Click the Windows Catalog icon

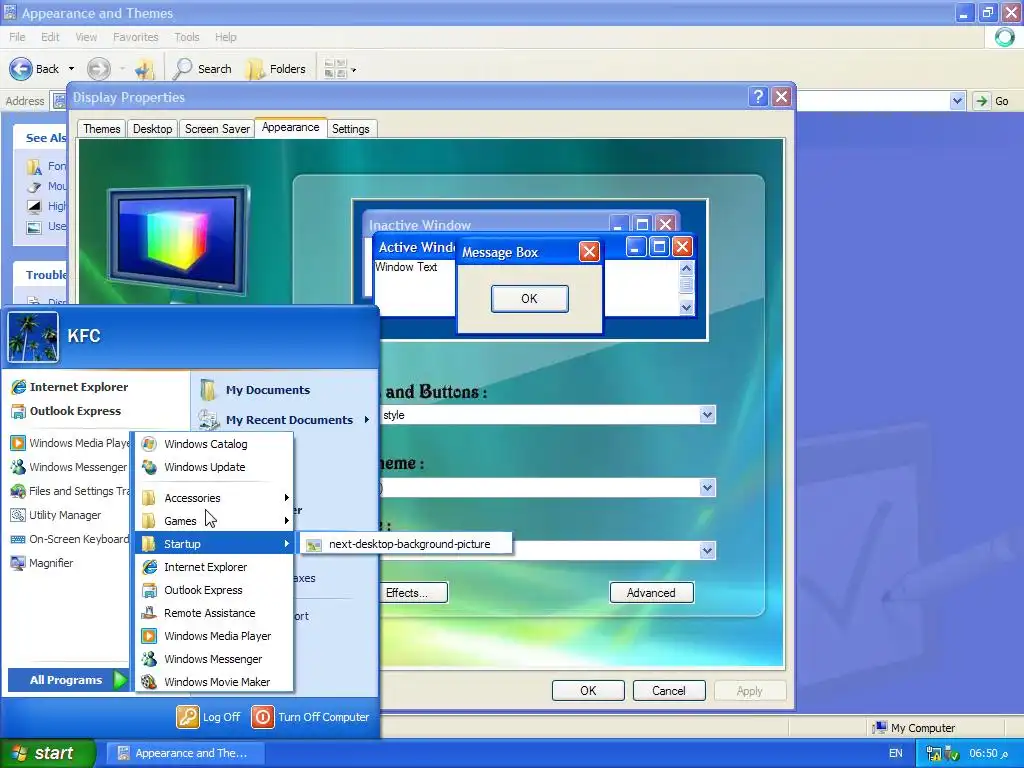(149, 444)
